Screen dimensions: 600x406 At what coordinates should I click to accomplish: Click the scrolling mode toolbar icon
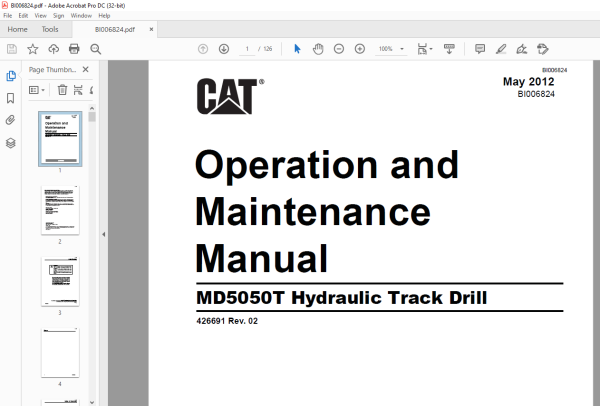pyautogui.click(x=449, y=49)
